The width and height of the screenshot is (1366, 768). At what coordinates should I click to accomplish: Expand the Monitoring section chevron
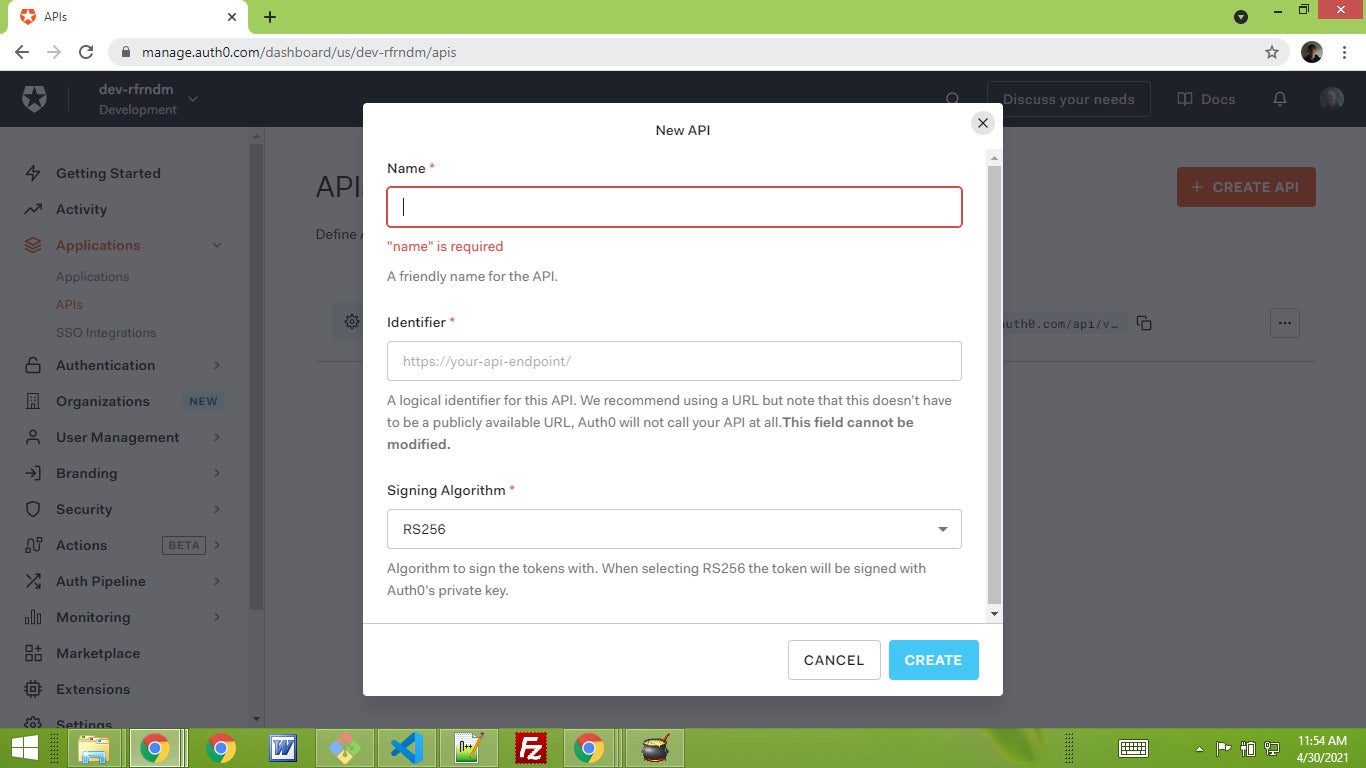pos(217,617)
